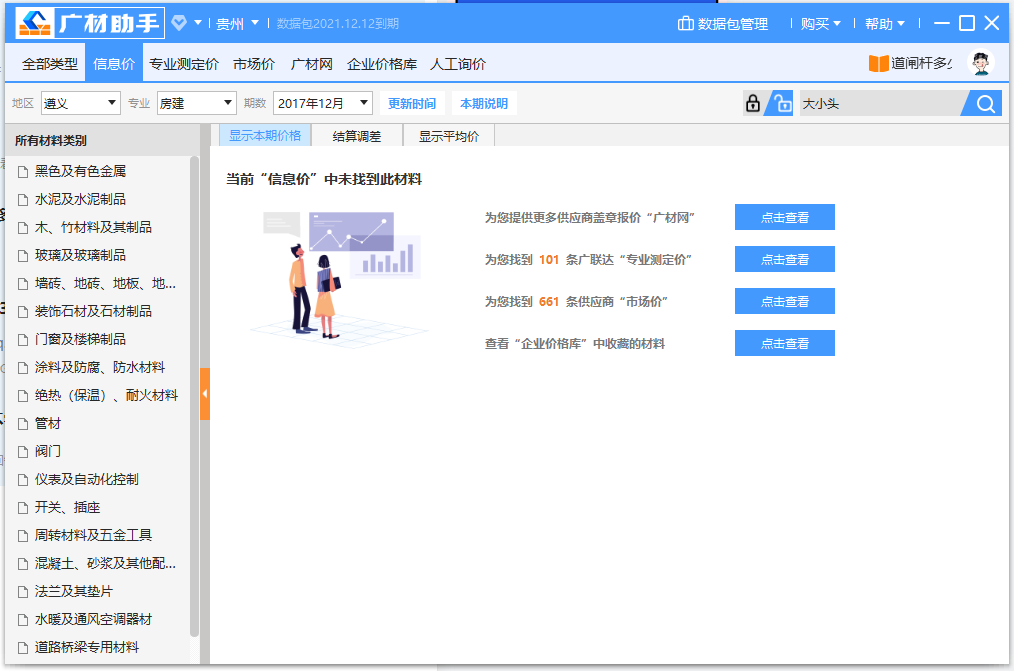
Task: Open the 期数 2017年12月 dropdown
Action: [x=323, y=103]
